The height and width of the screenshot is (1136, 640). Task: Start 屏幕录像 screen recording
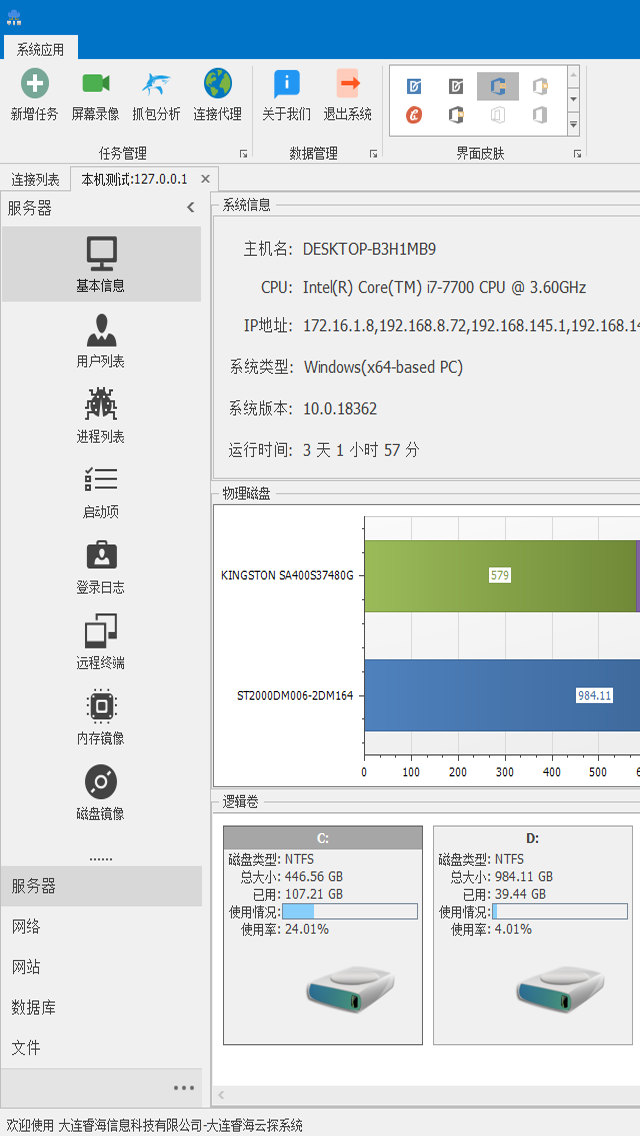pos(96,84)
